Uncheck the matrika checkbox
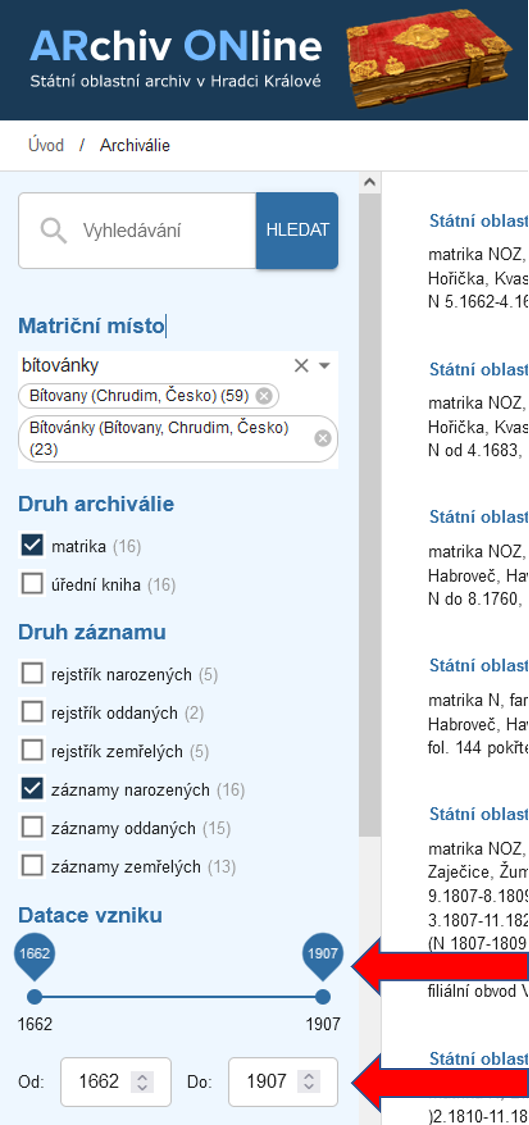The height and width of the screenshot is (1125, 529). (x=32, y=546)
